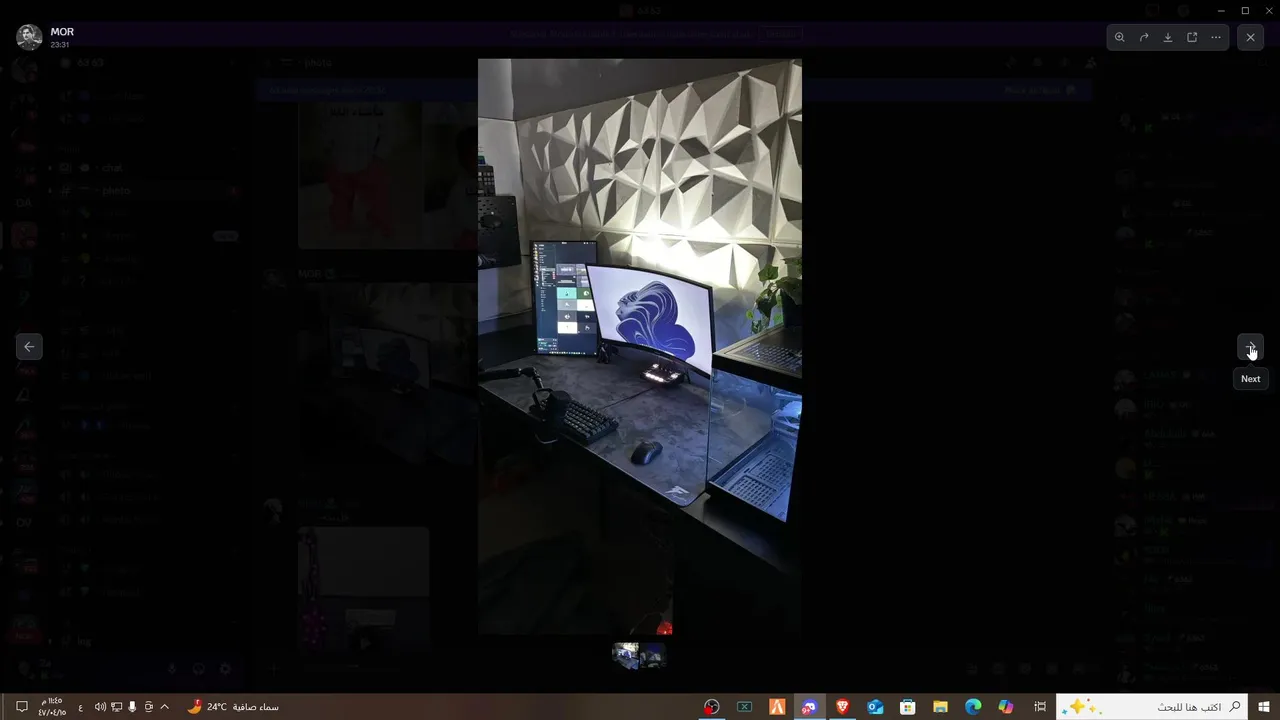Viewport: 1280px width, 720px height.
Task: Open the orange A app on taskbar
Action: click(777, 707)
